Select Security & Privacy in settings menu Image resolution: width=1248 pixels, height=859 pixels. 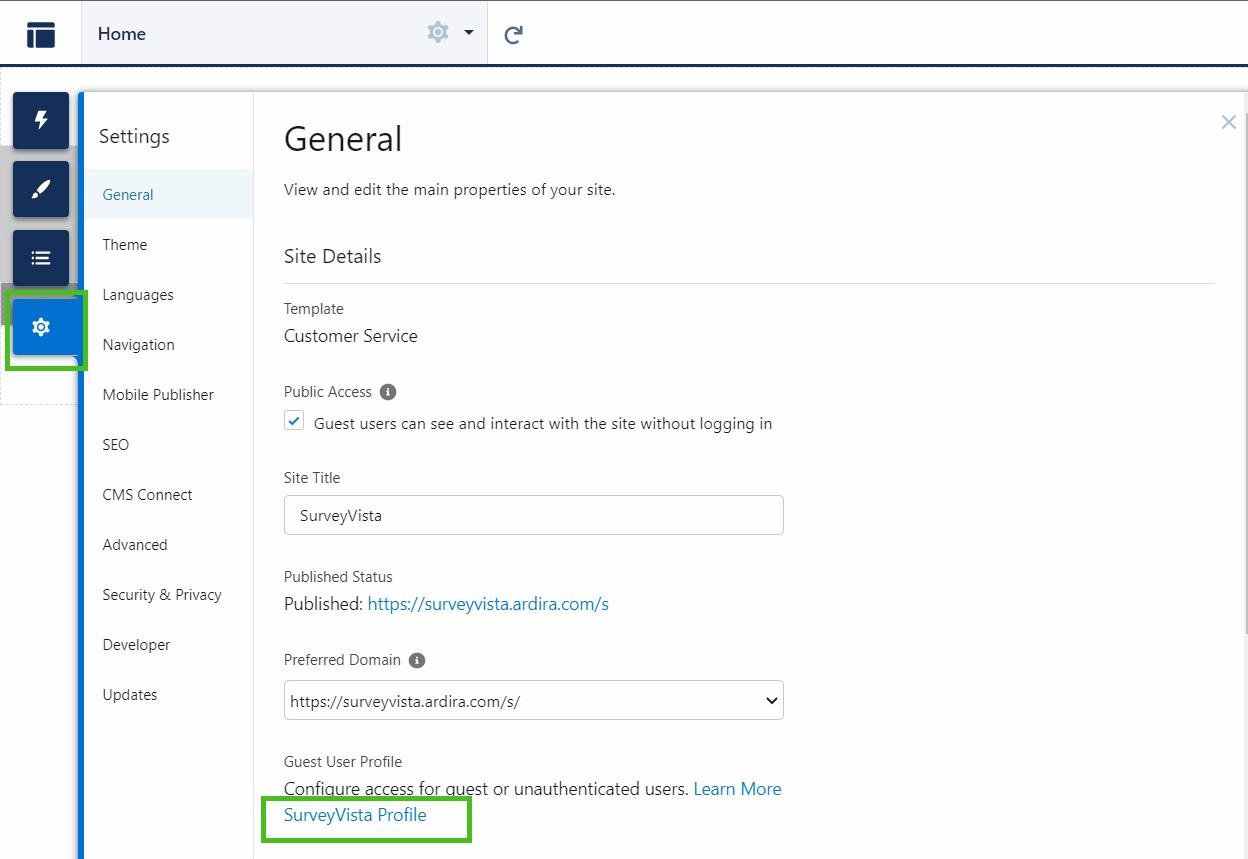(162, 594)
